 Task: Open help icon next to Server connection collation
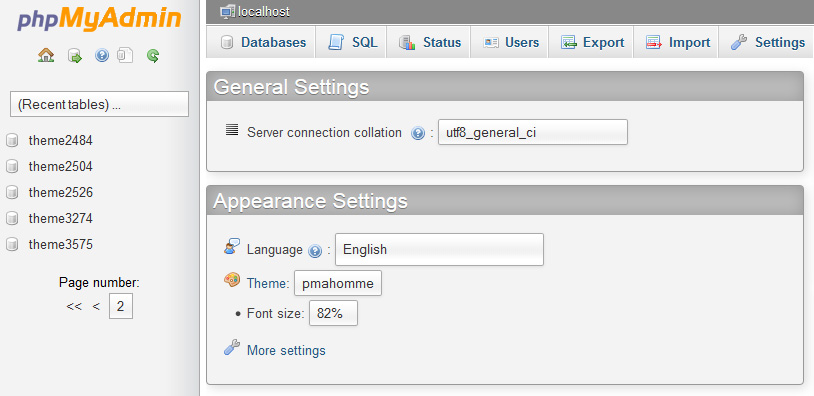[418, 133]
